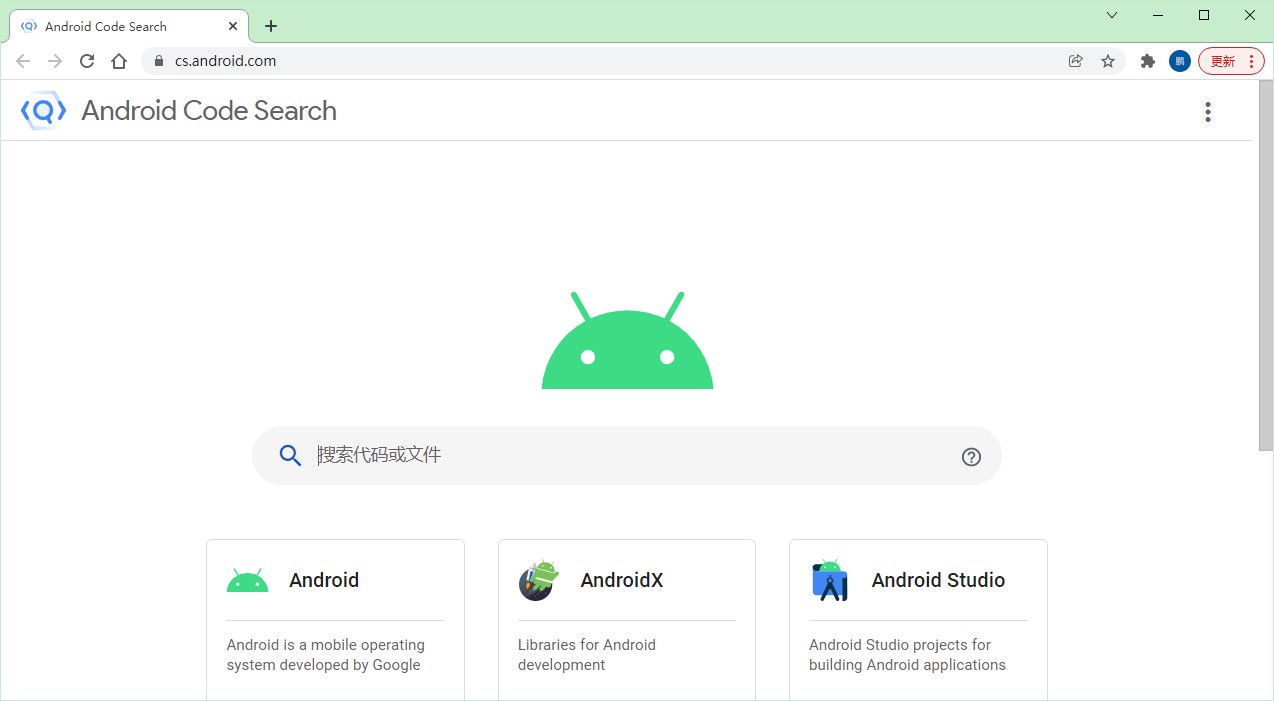Open search help question mark icon
Screen dimensions: 1274x701
(971, 457)
